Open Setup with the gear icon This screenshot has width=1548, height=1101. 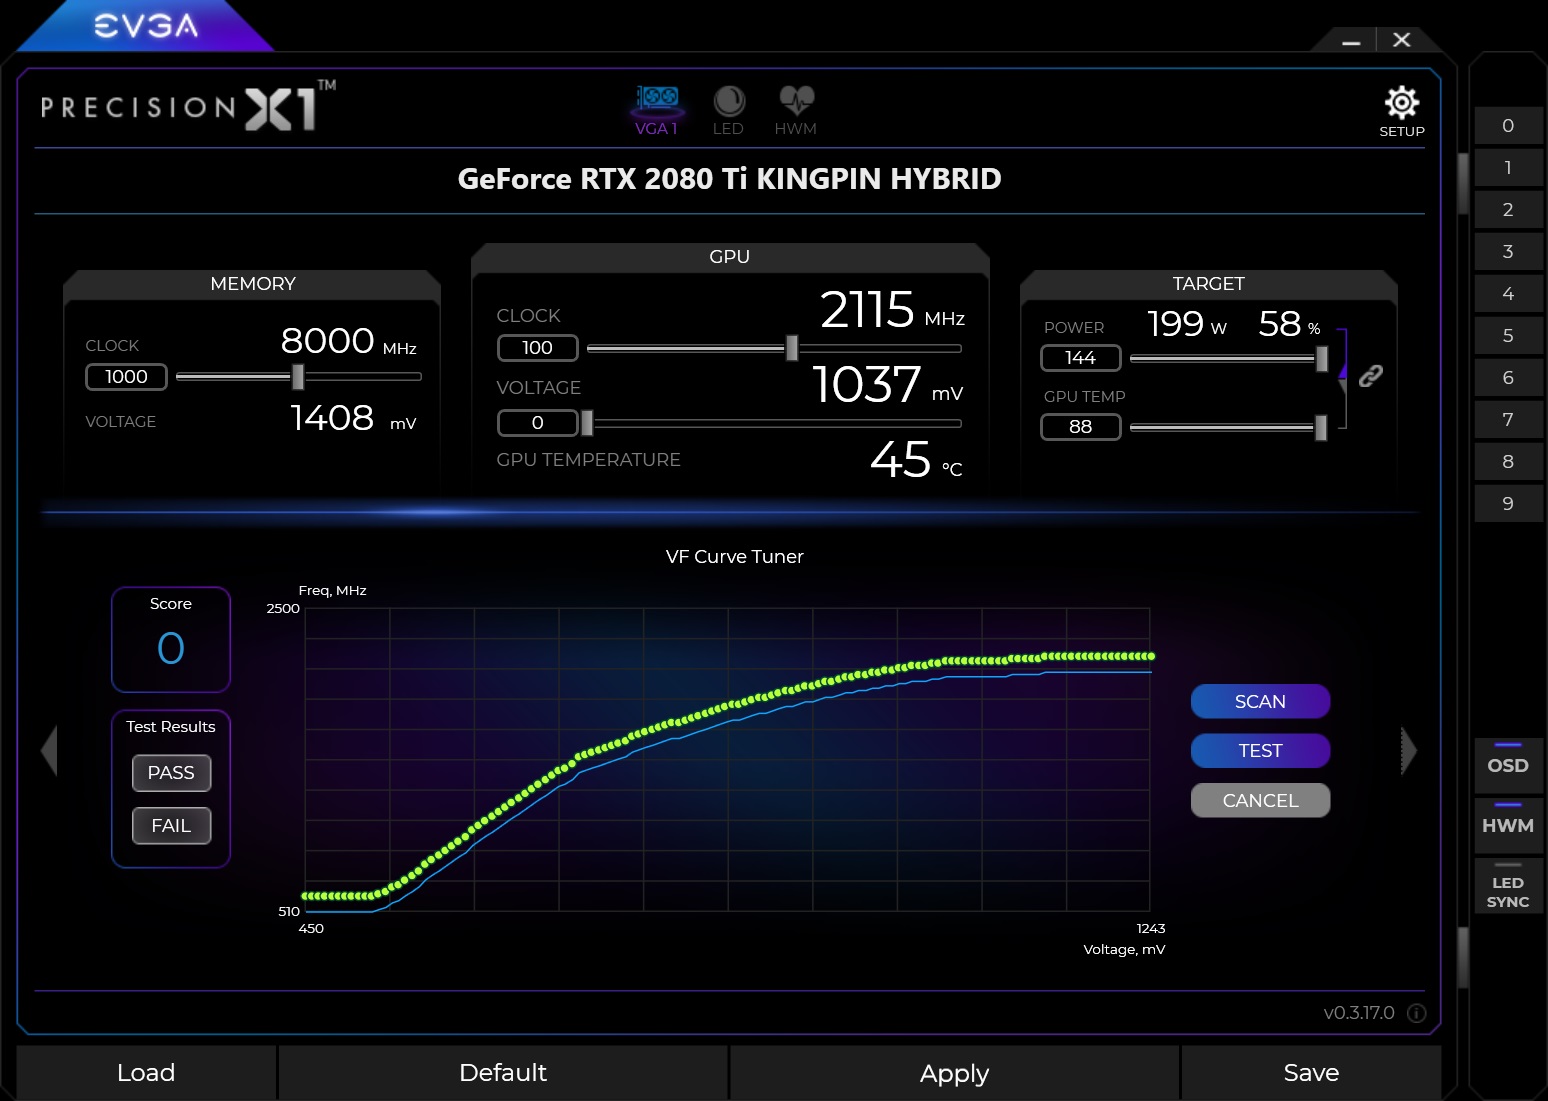pos(1402,103)
